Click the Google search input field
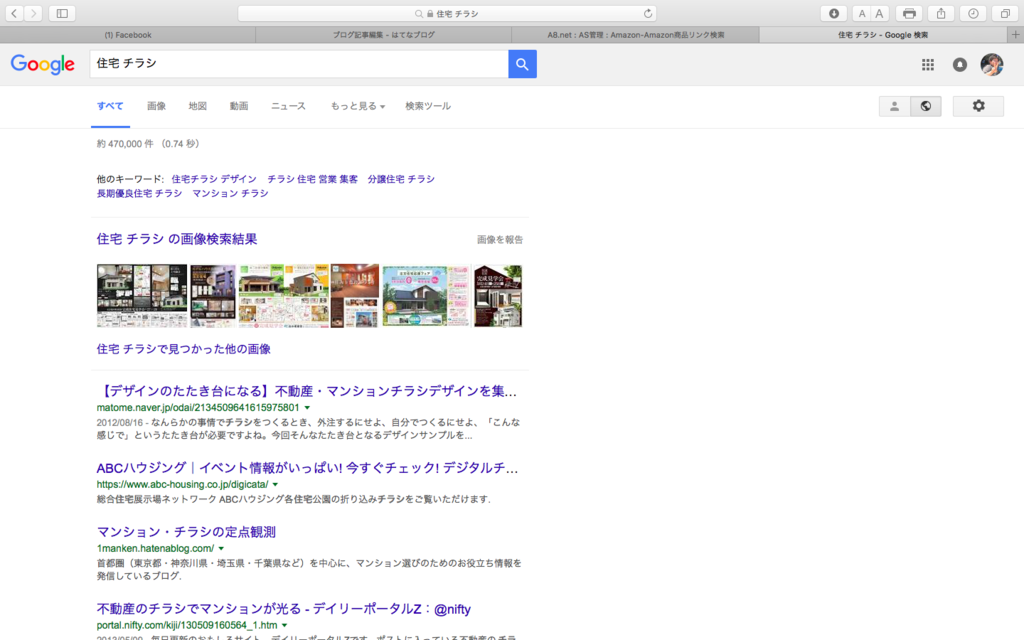Image resolution: width=1024 pixels, height=640 pixels. tap(299, 64)
